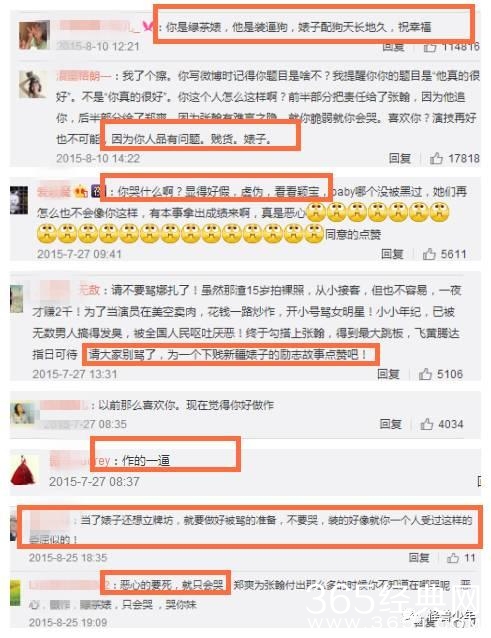Open username ending in rey
The height and width of the screenshot is (638, 491).
[80, 460]
